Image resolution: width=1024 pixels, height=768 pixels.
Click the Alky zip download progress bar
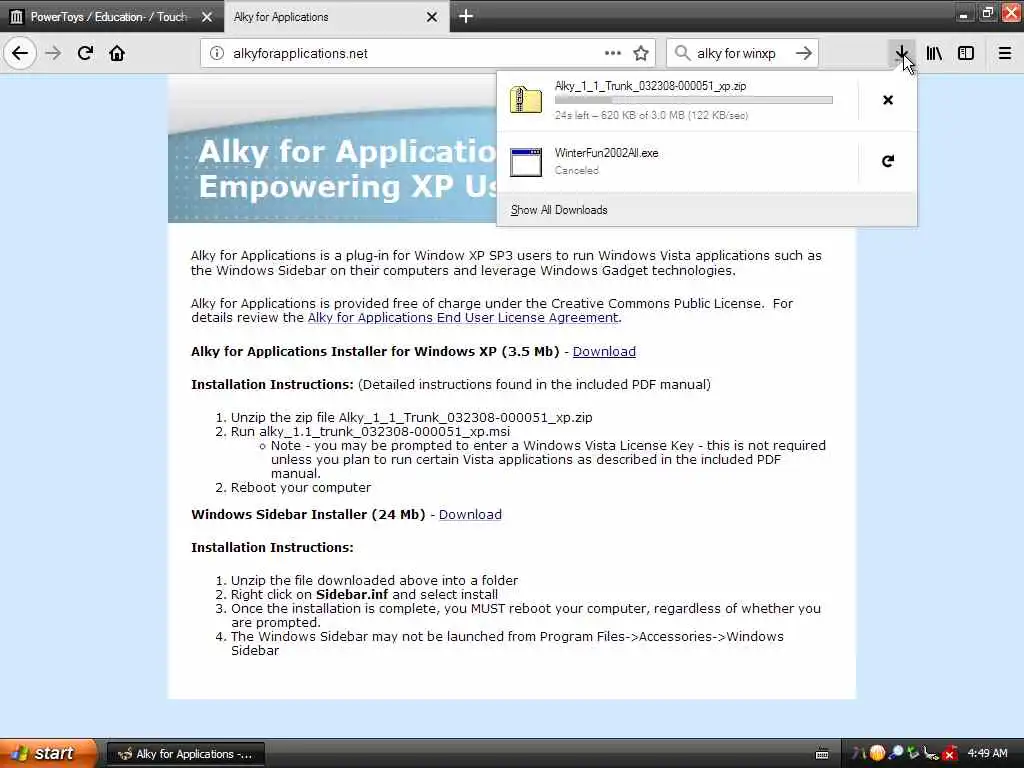coord(694,100)
